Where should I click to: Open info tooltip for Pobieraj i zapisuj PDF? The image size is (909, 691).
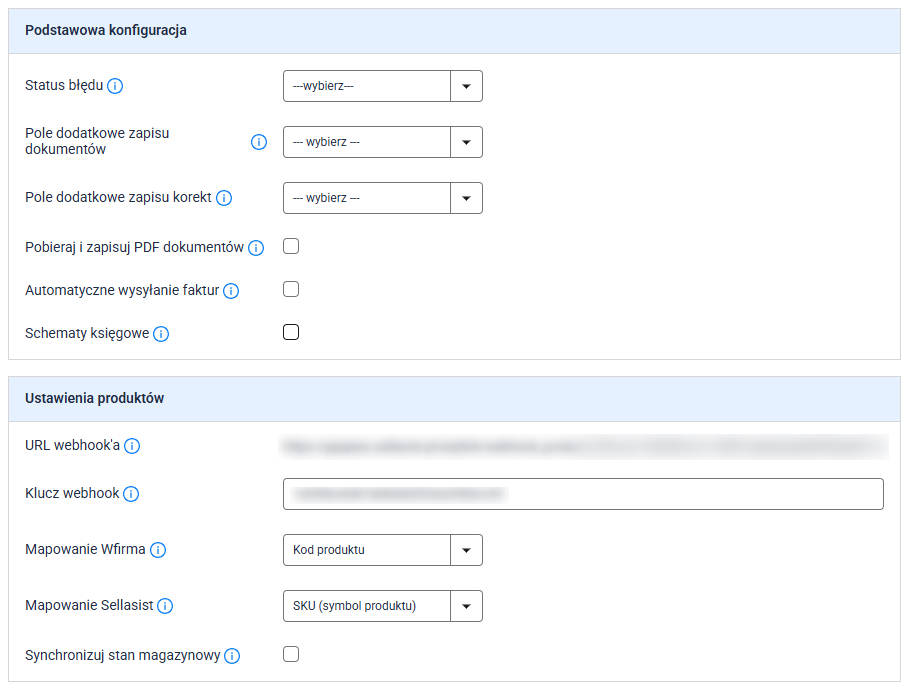(256, 248)
